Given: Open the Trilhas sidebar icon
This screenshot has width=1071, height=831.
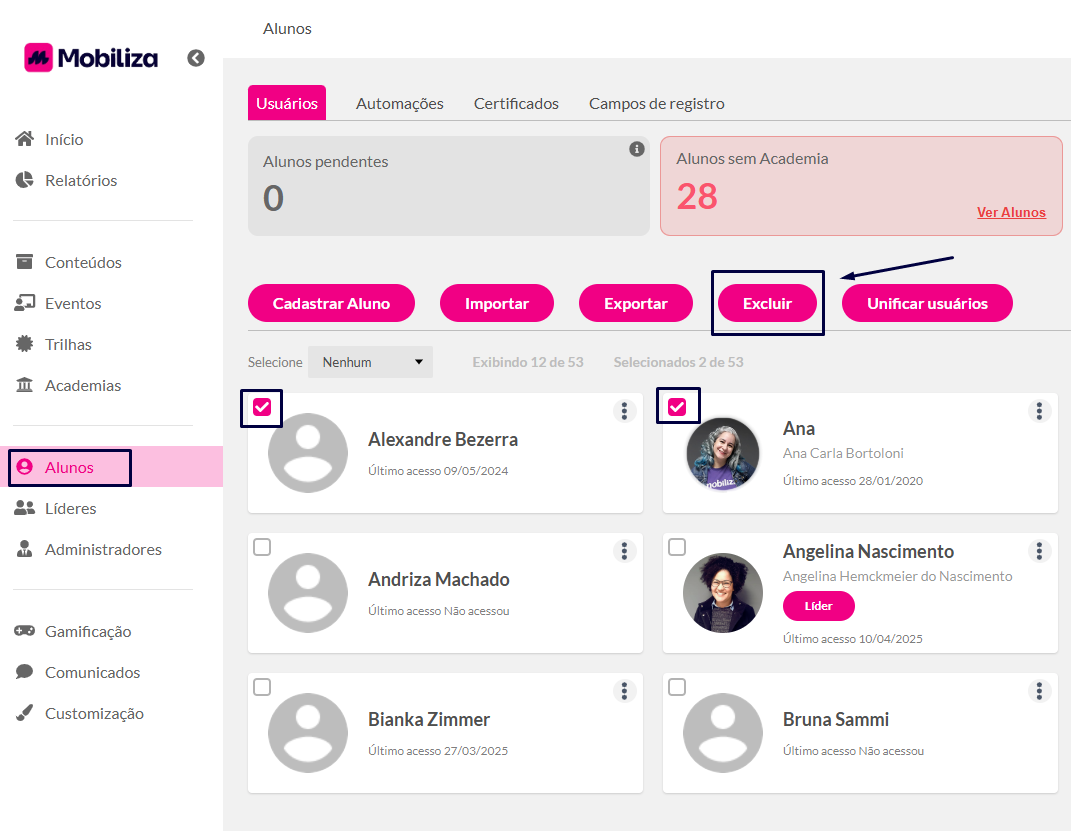Looking at the screenshot, I should pyautogui.click(x=25, y=344).
